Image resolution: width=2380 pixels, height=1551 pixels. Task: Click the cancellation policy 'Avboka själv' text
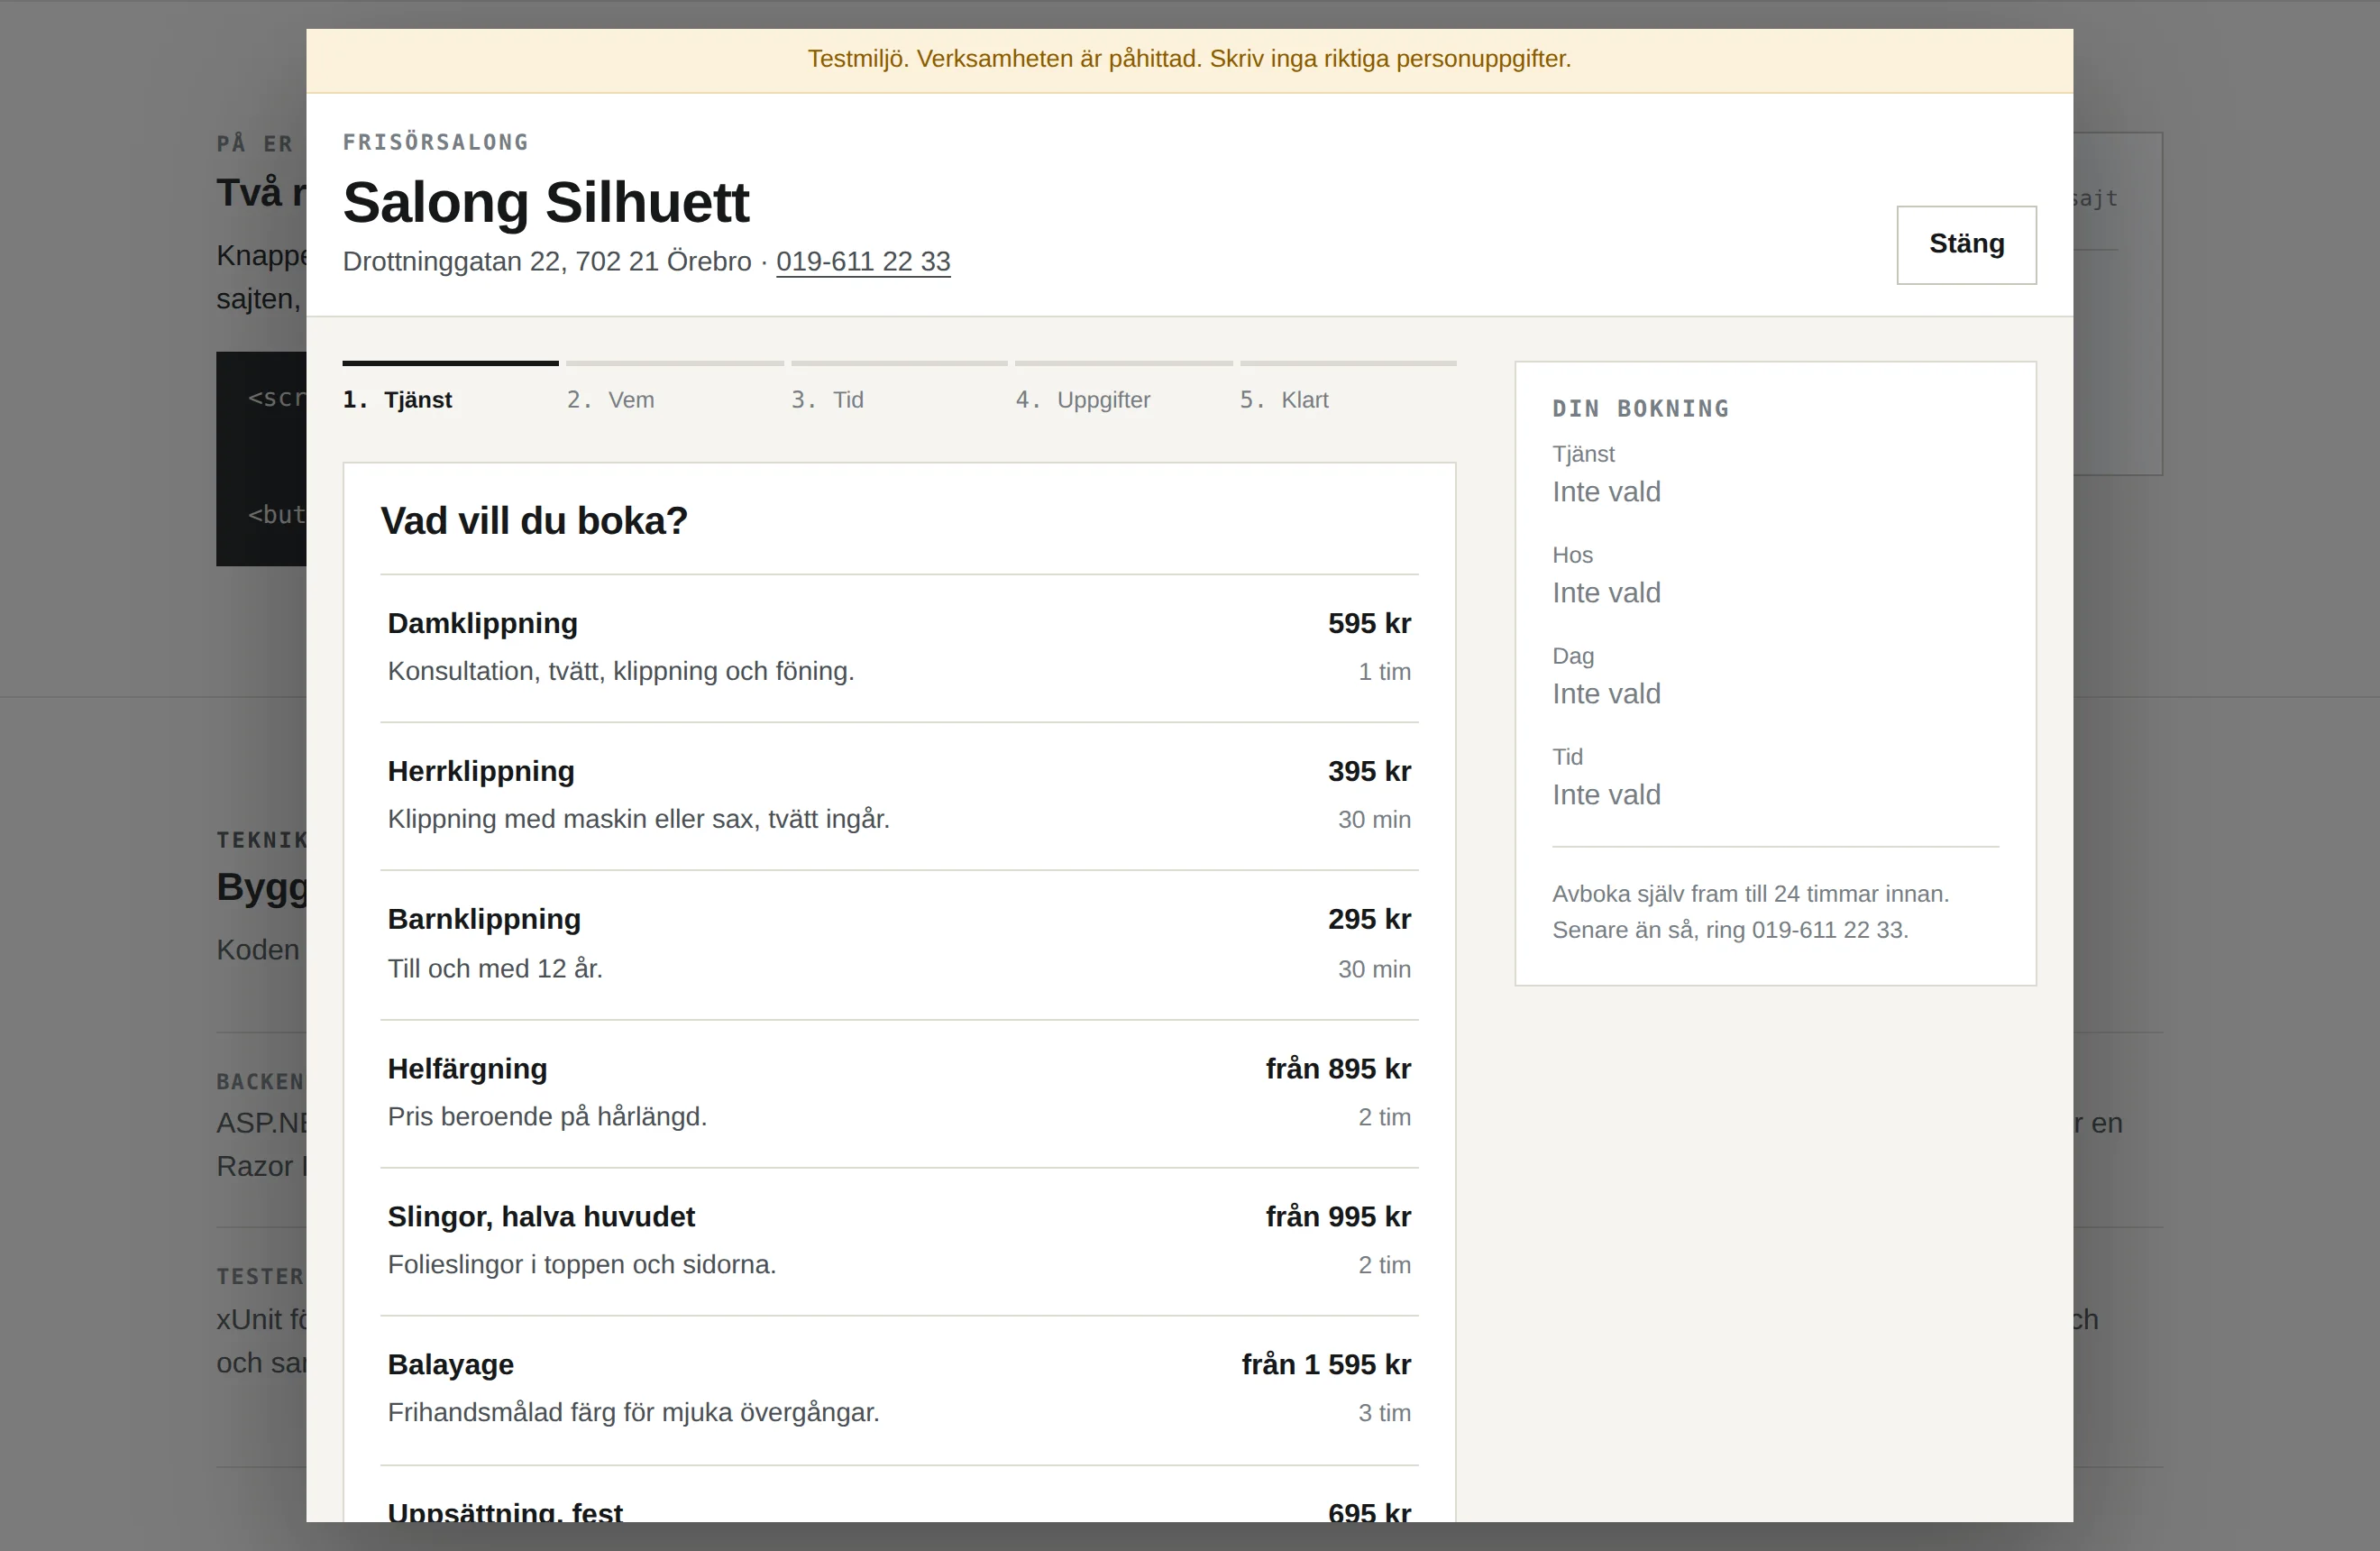(x=1750, y=912)
